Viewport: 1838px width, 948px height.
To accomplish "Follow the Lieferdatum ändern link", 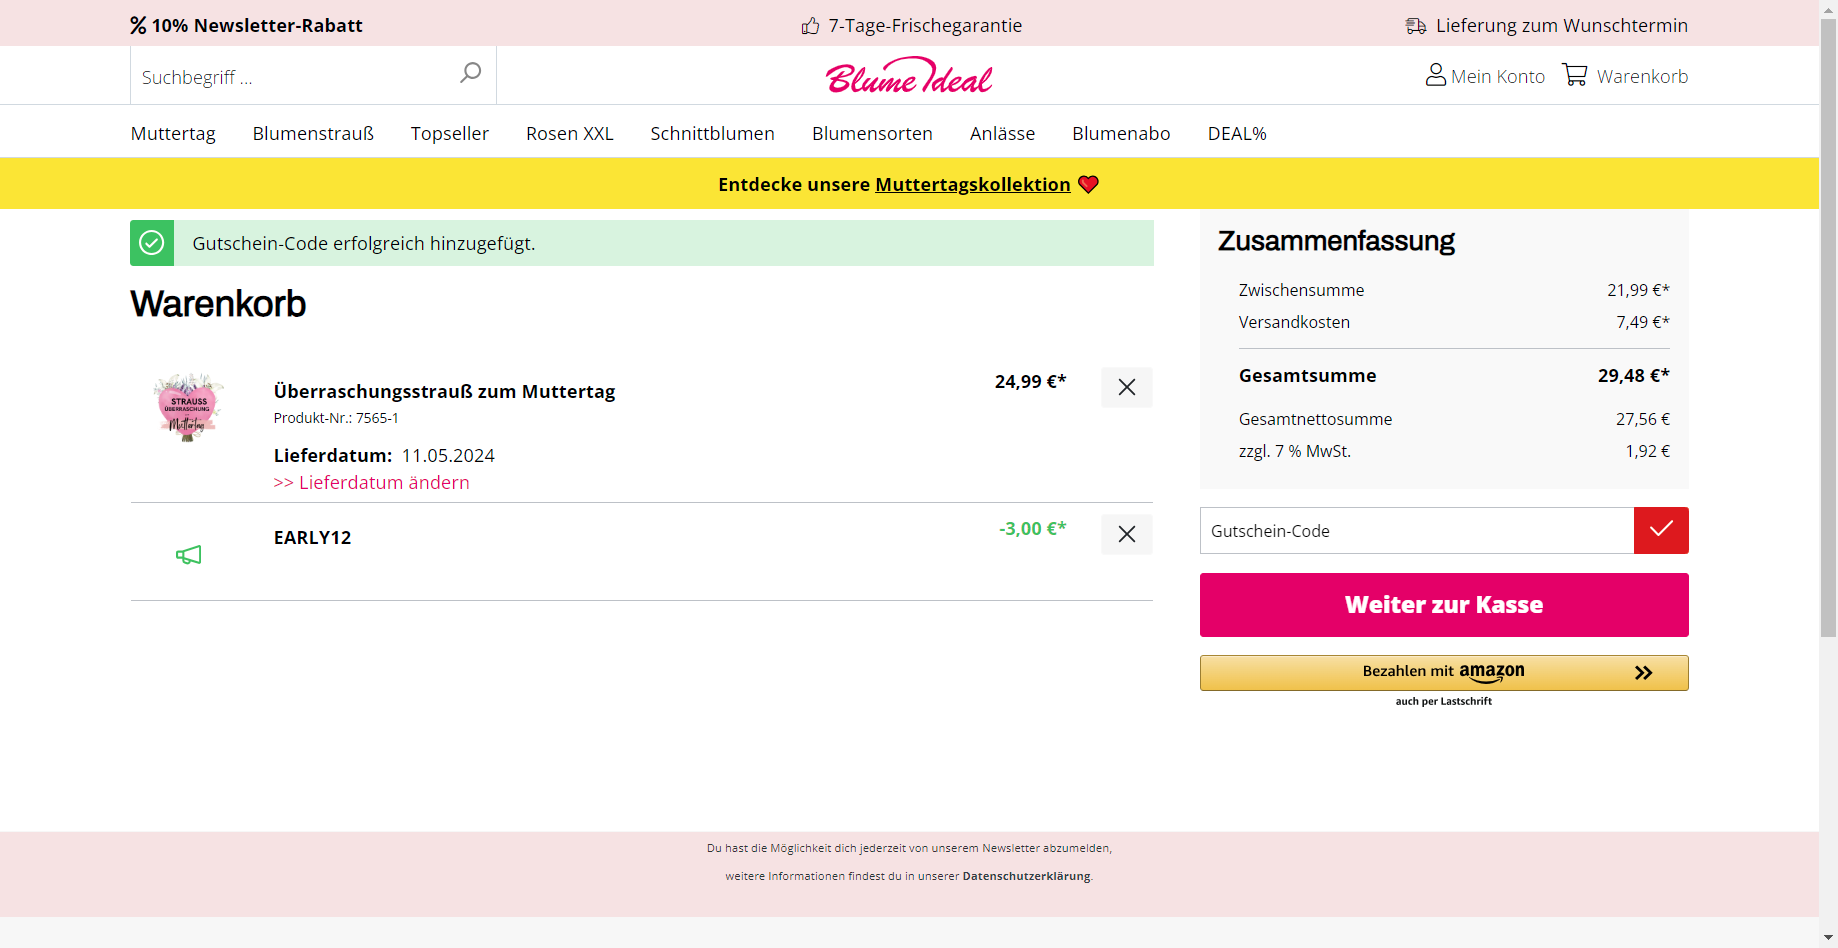I will pyautogui.click(x=371, y=482).
